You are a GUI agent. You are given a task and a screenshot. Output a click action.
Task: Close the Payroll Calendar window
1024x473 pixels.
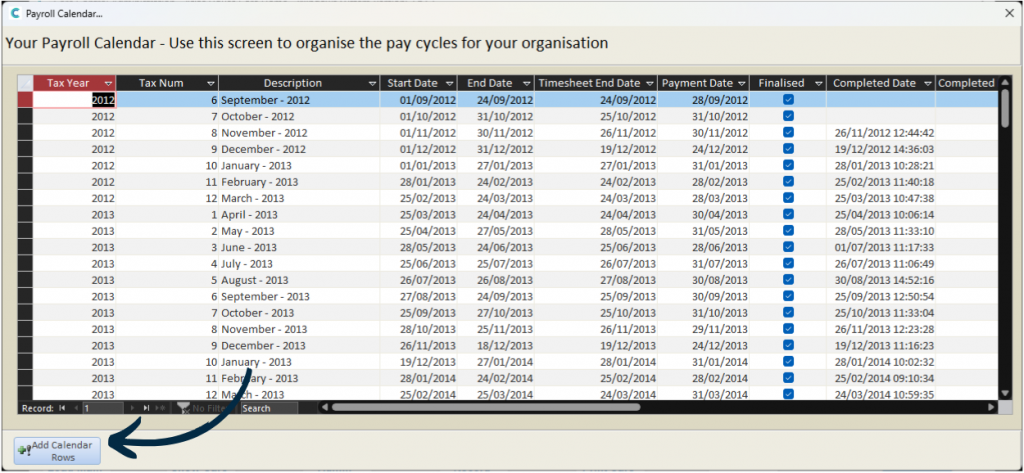click(1008, 15)
